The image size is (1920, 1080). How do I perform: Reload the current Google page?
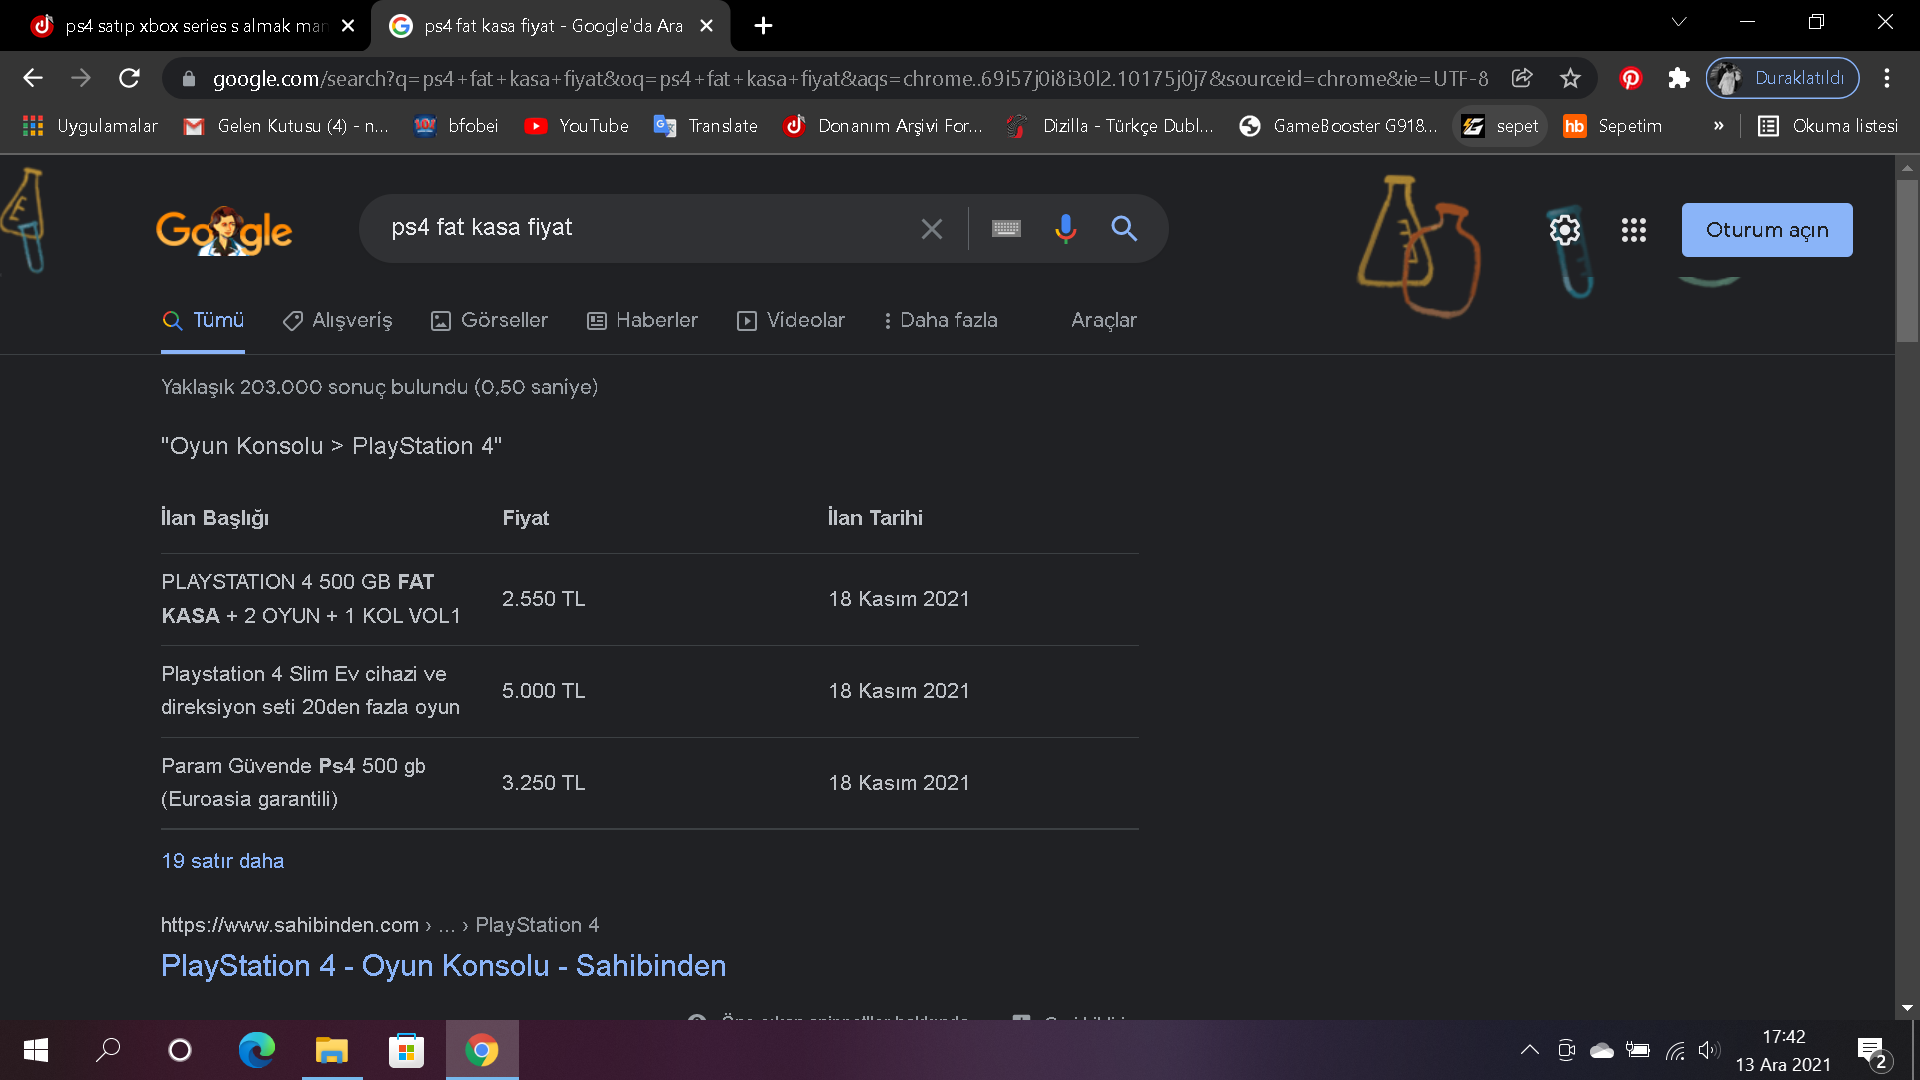[129, 78]
